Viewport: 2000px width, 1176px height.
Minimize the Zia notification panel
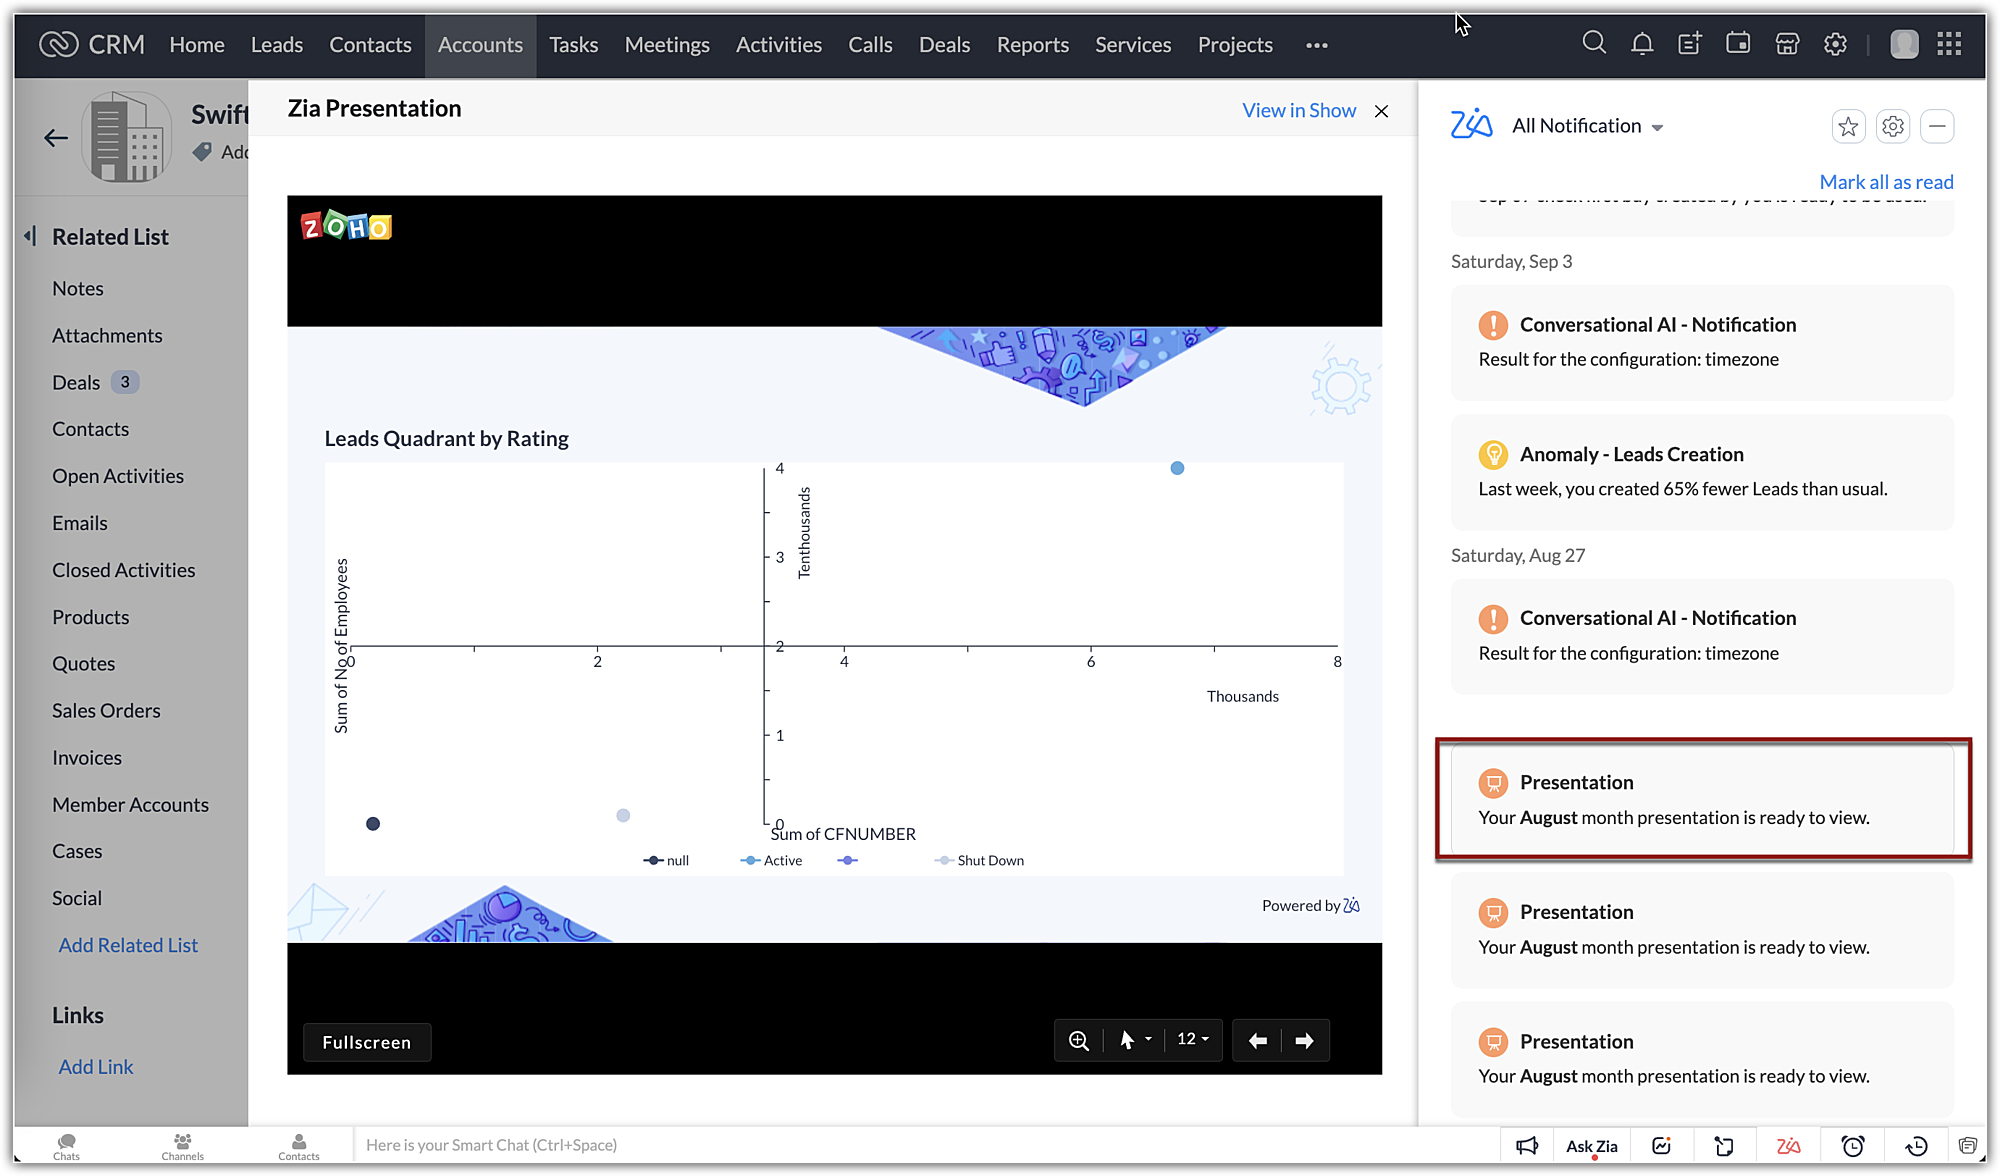pos(1937,127)
